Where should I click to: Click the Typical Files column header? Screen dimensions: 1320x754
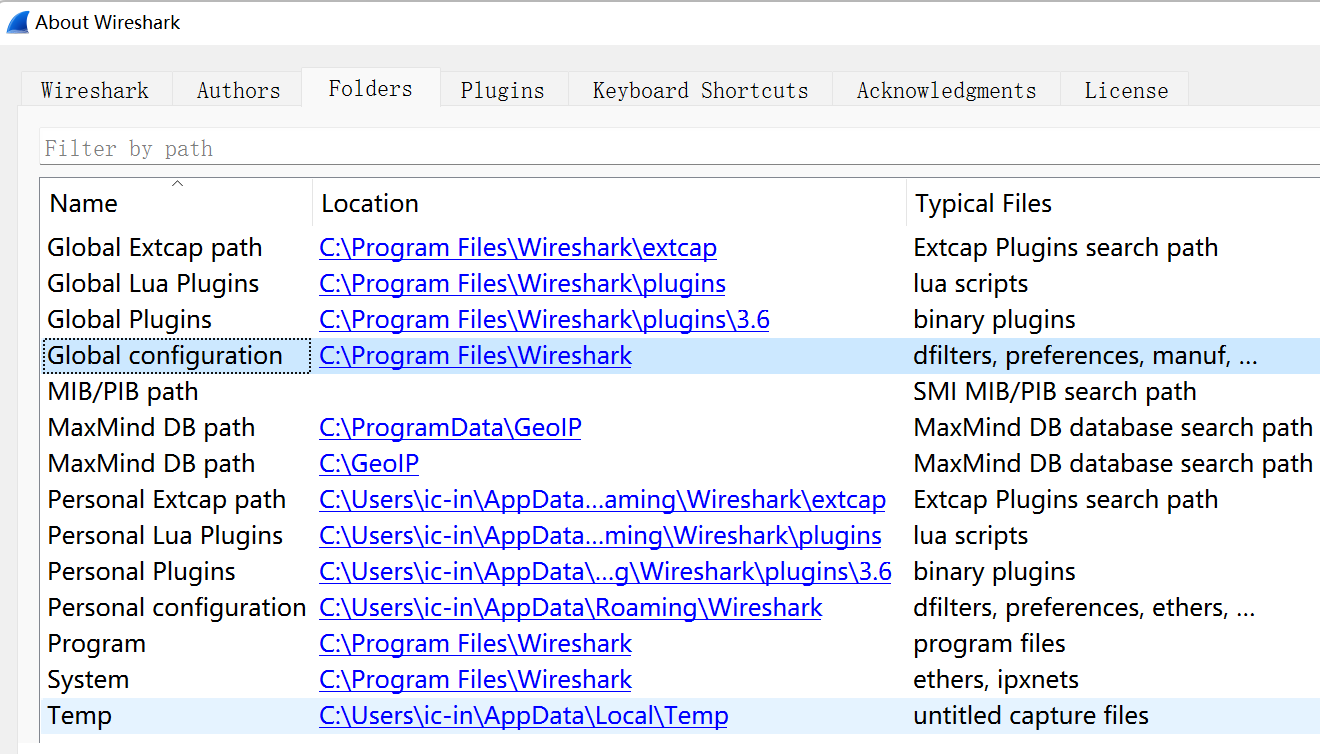(983, 204)
